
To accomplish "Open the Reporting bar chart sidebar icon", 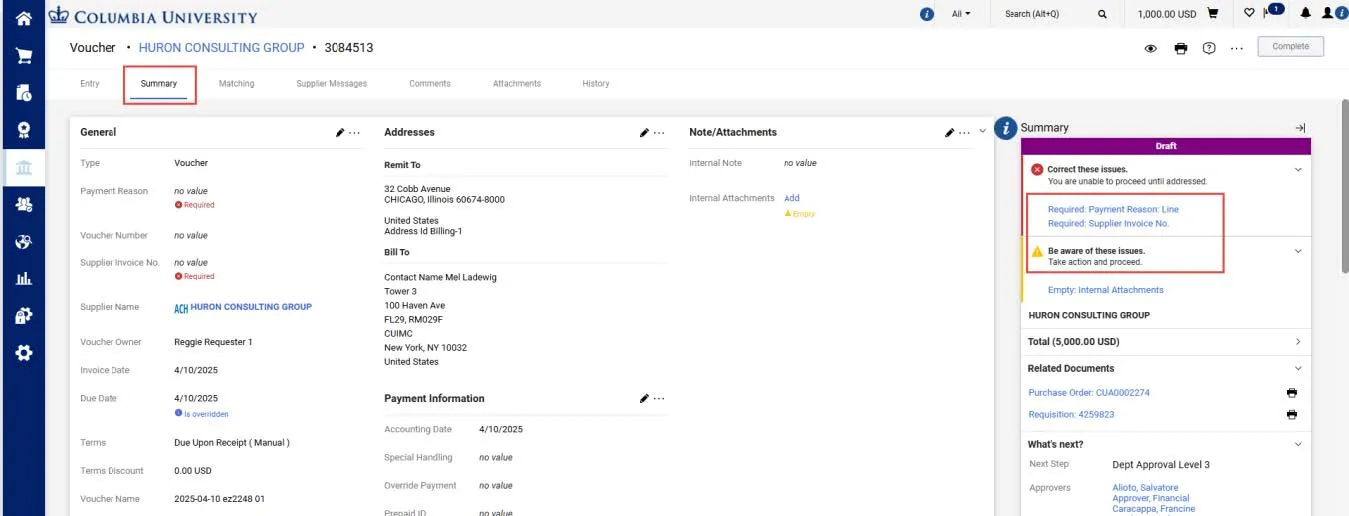I will [23, 279].
